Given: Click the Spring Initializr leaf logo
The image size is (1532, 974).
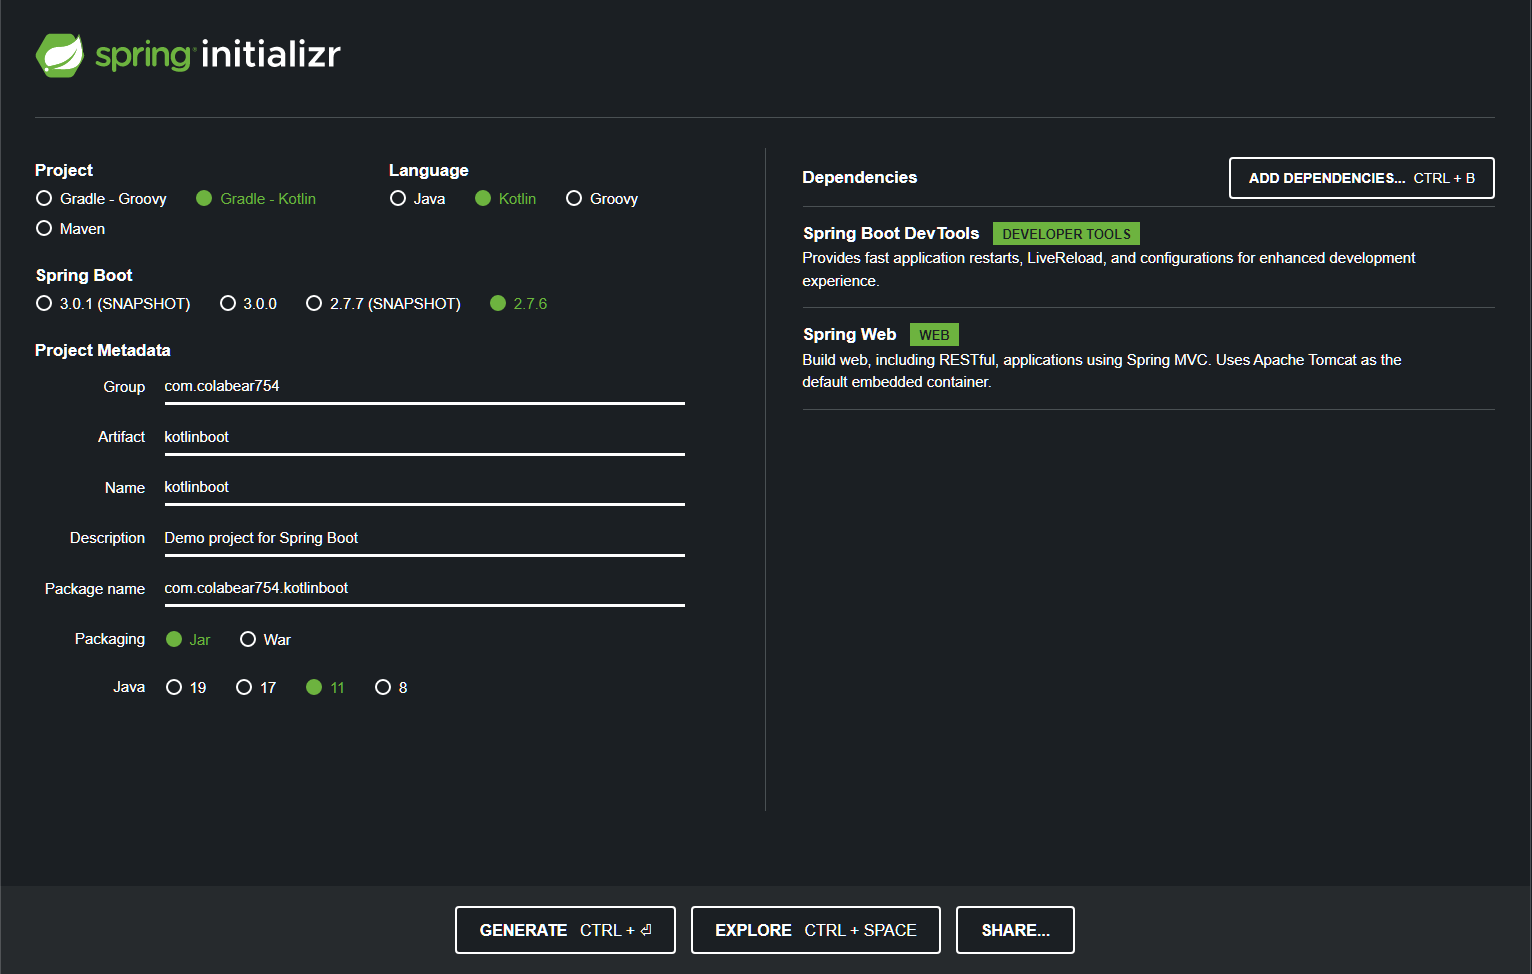Looking at the screenshot, I should tap(60, 55).
